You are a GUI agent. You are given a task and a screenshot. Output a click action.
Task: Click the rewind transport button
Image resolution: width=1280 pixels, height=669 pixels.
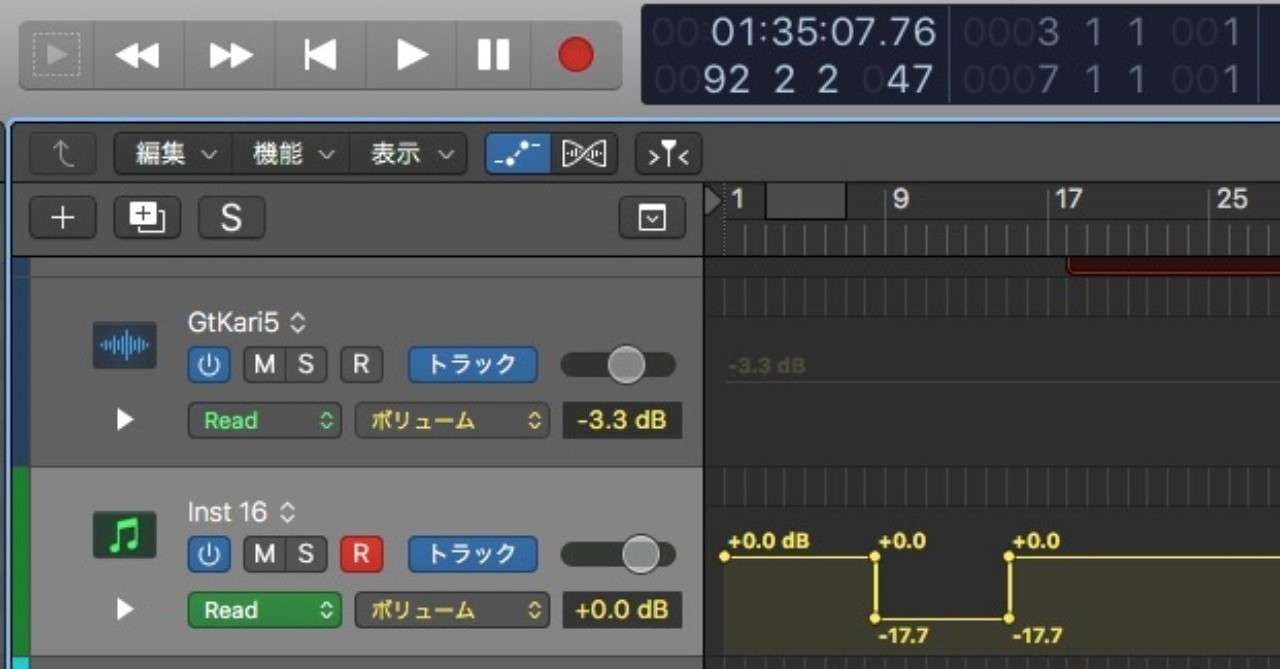pyautogui.click(x=138, y=55)
